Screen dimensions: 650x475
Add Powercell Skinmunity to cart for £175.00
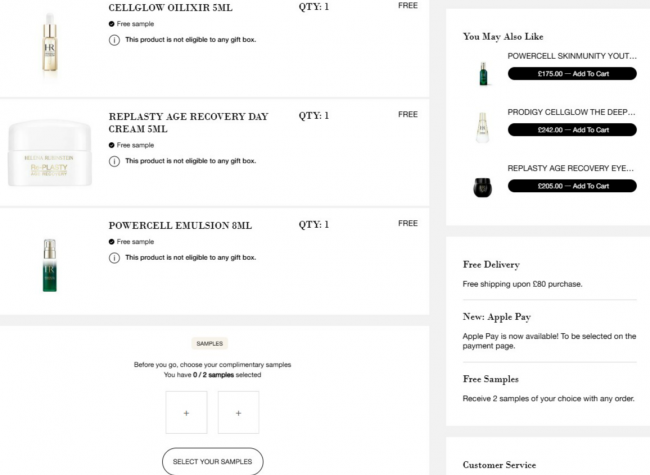point(572,74)
